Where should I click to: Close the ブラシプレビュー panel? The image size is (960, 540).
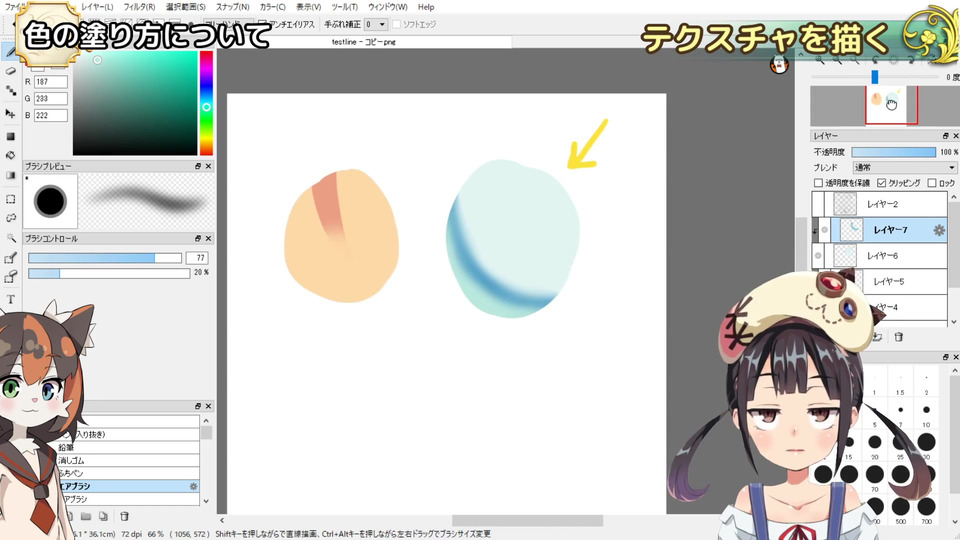coord(208,167)
